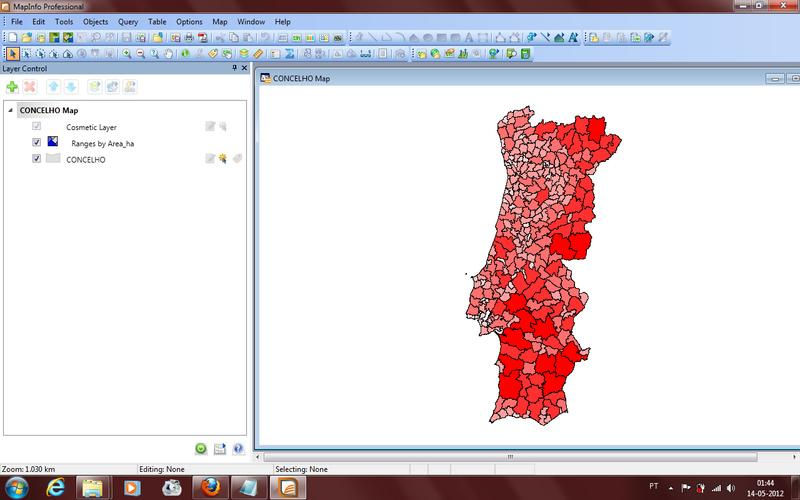Click the Show Legend icon
800x500 pixels.
coord(276,54)
